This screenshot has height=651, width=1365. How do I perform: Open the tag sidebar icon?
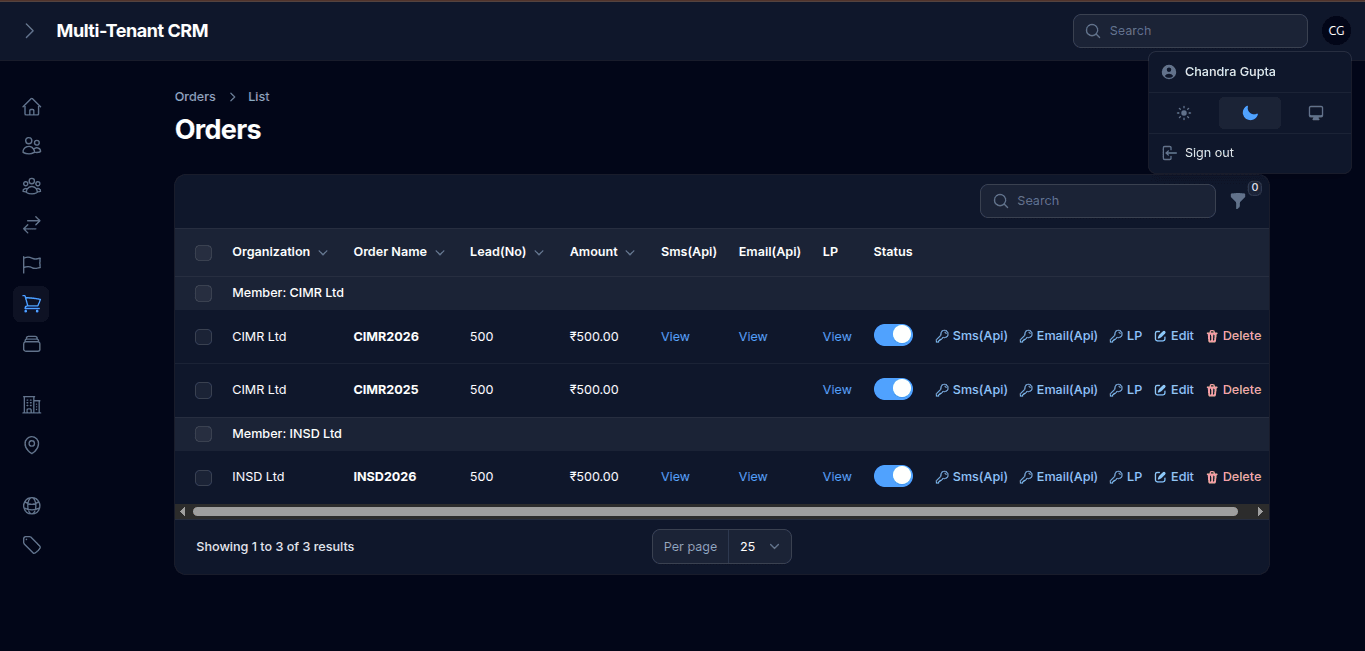[31, 545]
